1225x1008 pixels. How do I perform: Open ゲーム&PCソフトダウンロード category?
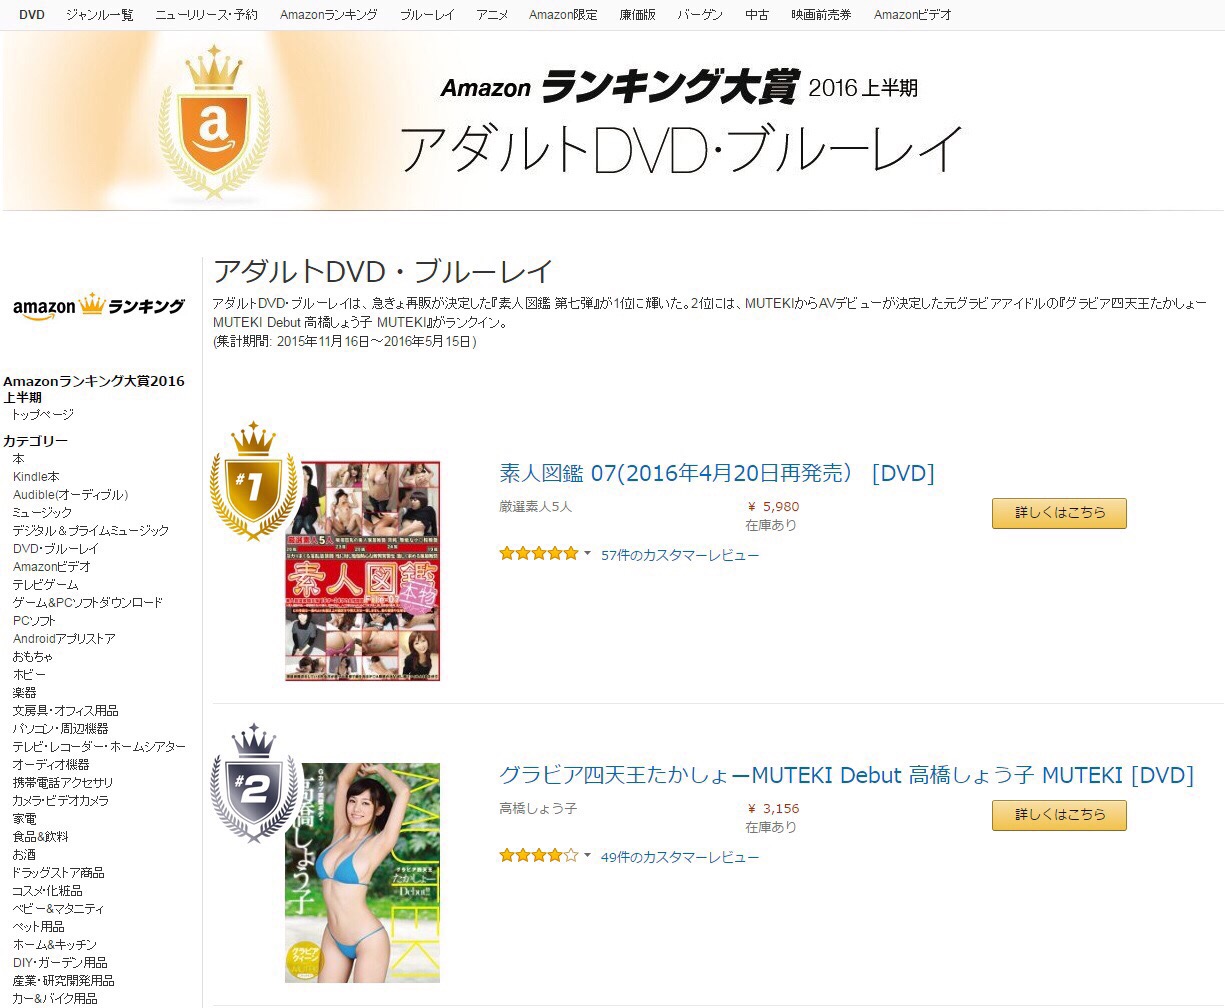click(x=87, y=603)
